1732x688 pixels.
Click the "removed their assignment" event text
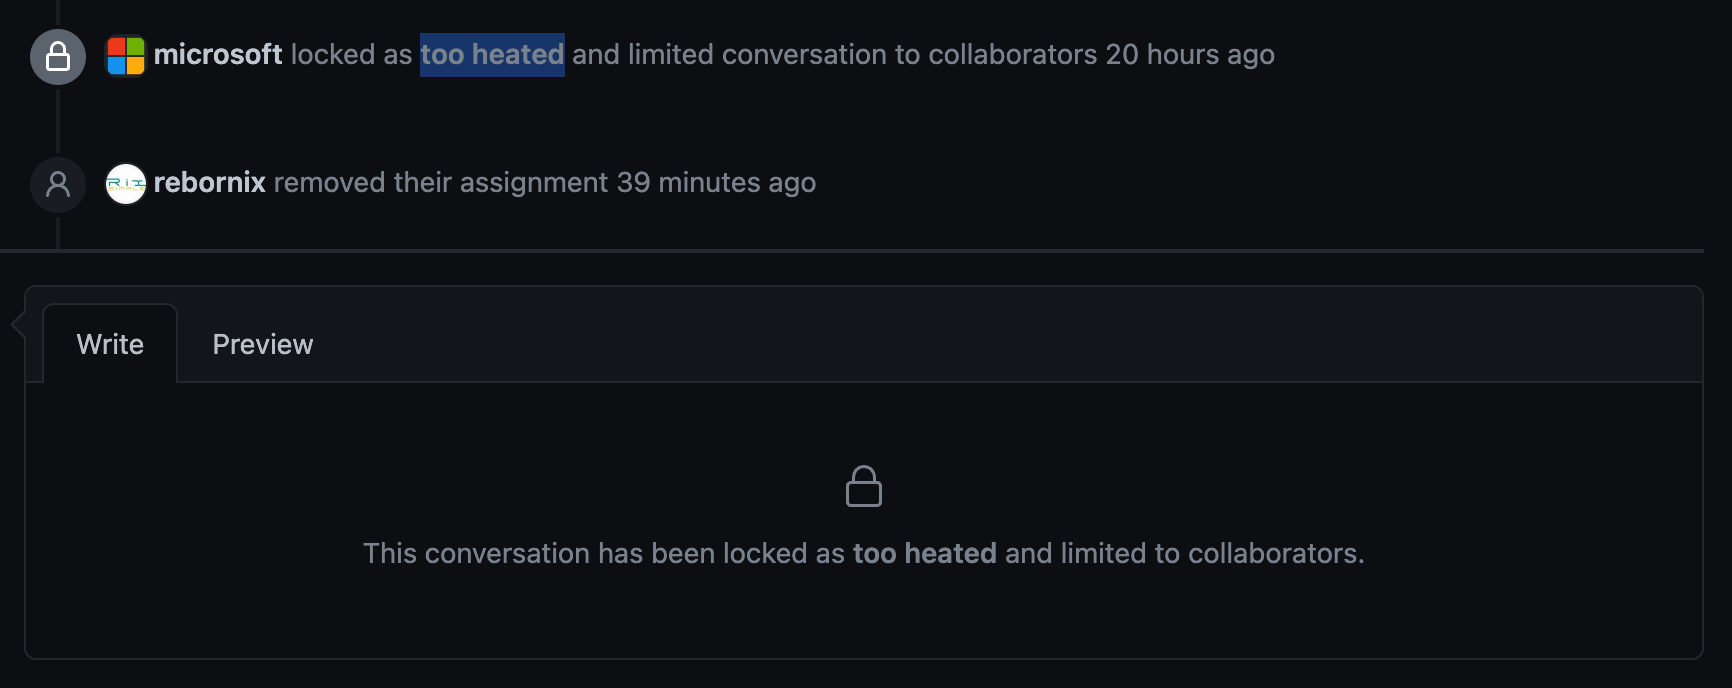tap(441, 183)
